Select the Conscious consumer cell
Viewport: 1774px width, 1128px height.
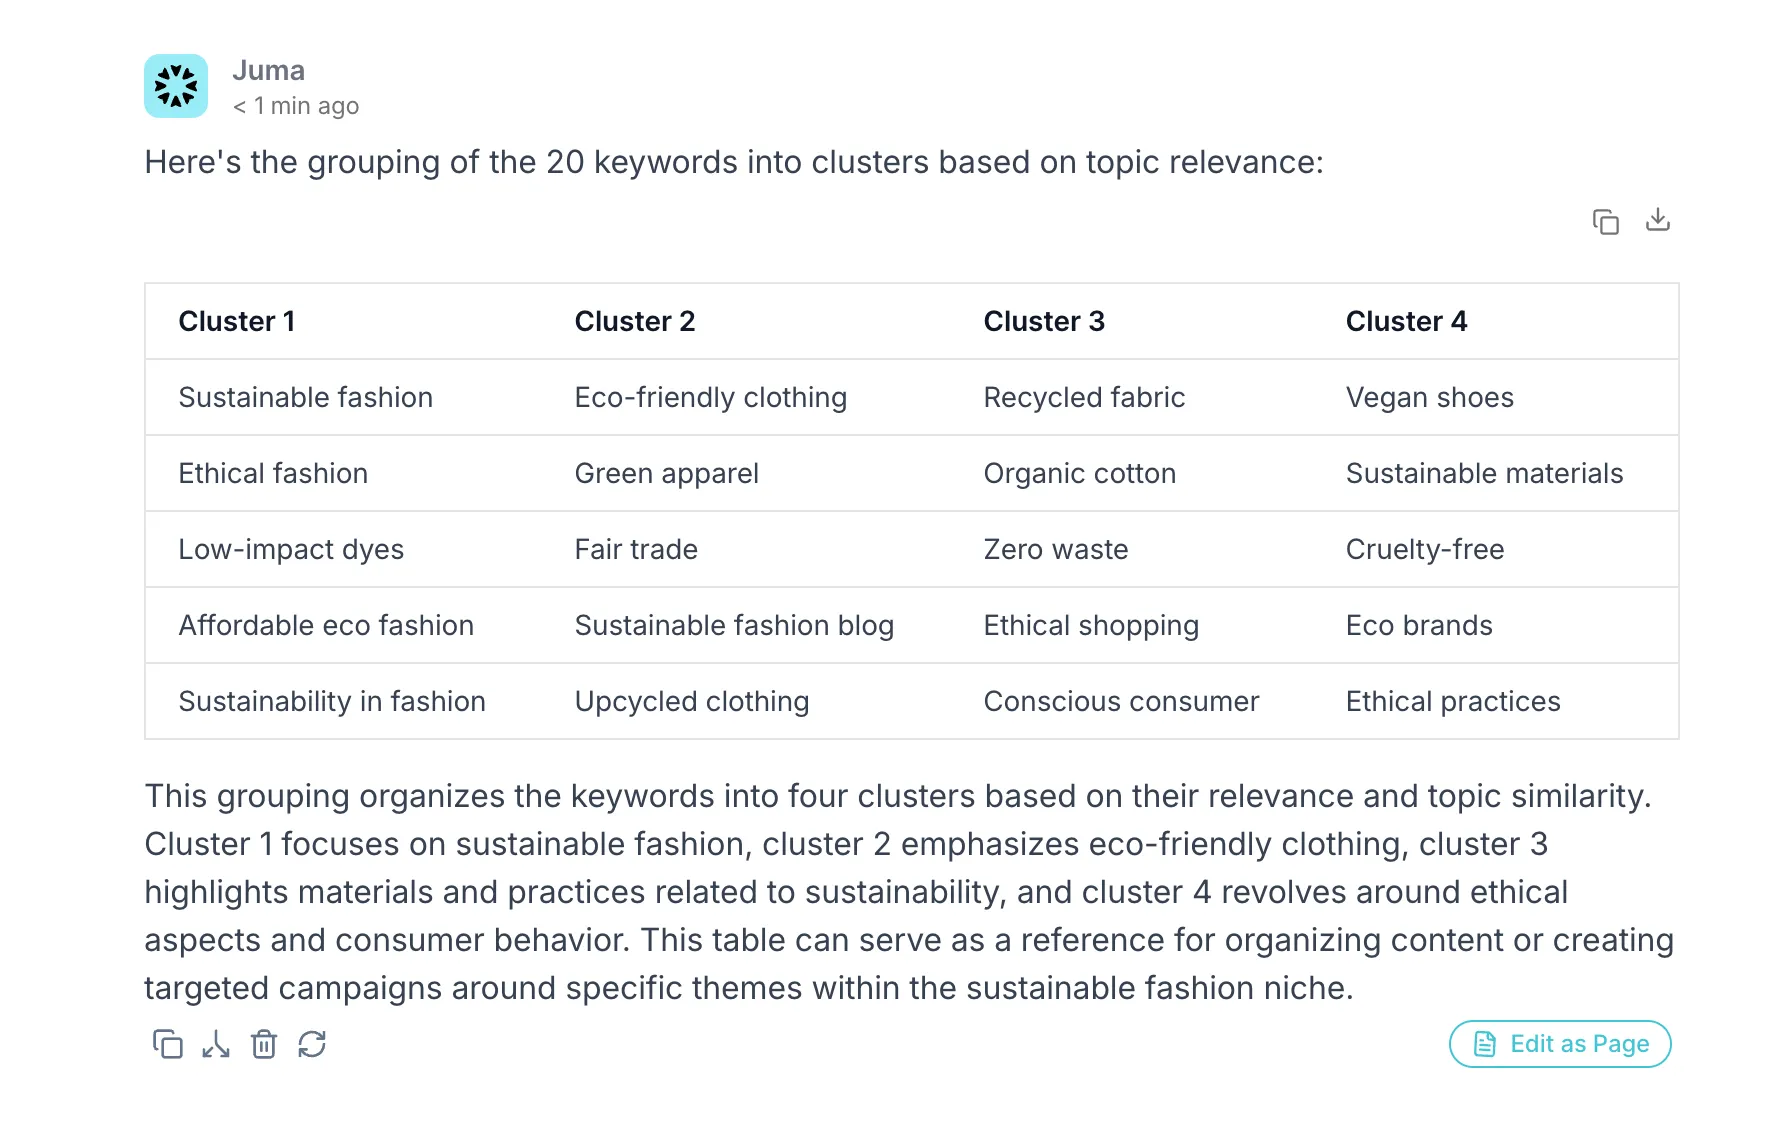tap(1121, 701)
